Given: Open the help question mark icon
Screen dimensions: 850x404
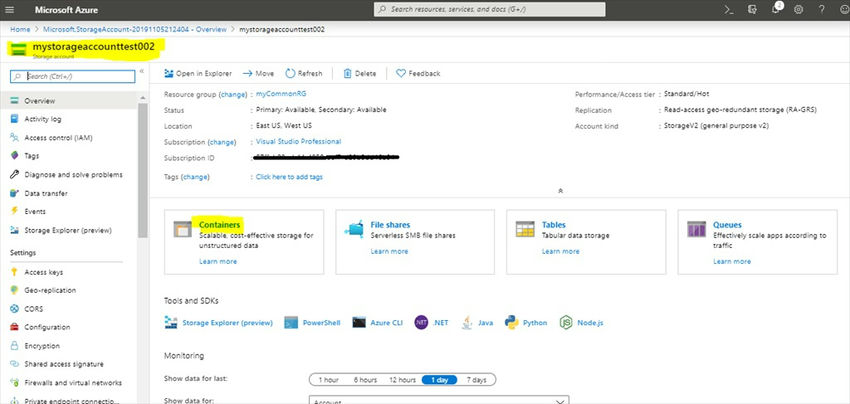Looking at the screenshot, I should tap(822, 10).
